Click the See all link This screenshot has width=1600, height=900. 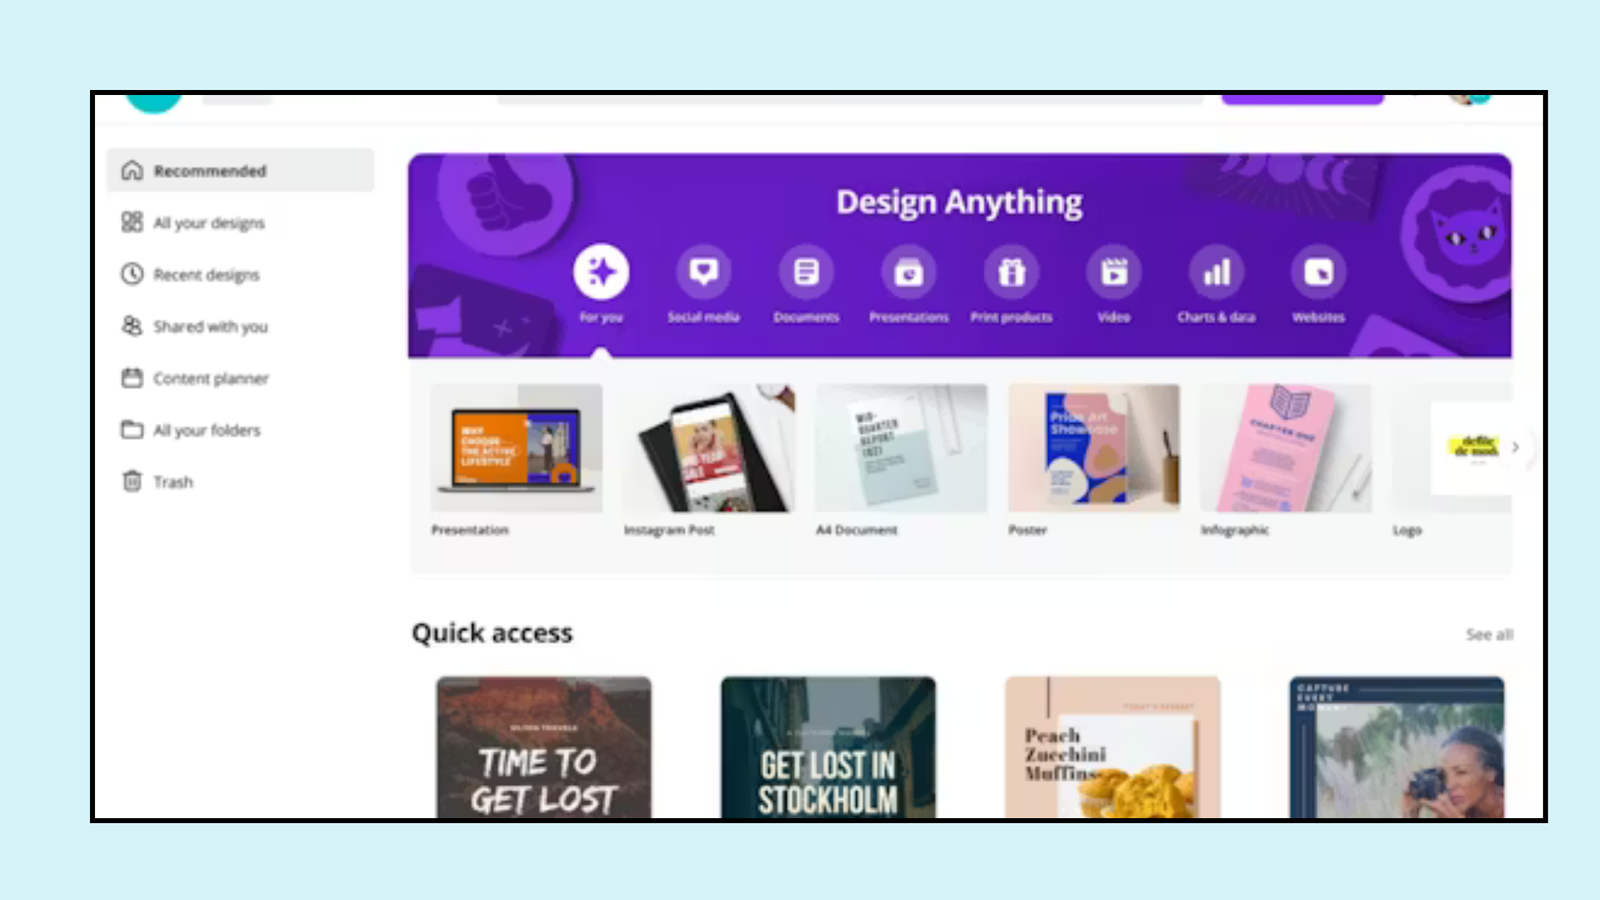click(x=1489, y=634)
